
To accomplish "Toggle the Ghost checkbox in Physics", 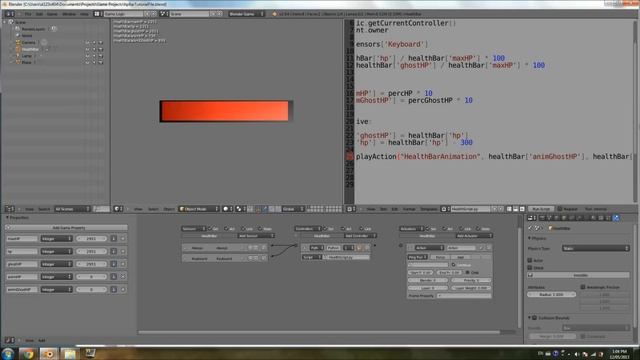I will (x=530, y=268).
